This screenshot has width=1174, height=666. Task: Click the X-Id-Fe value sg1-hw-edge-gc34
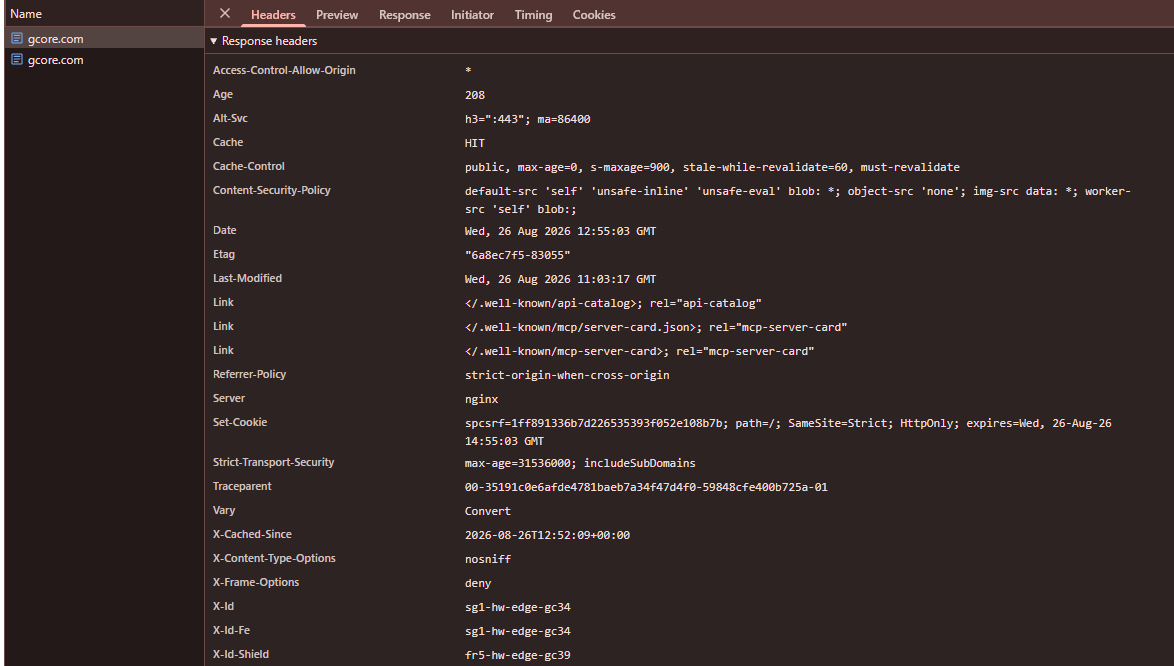(x=517, y=631)
